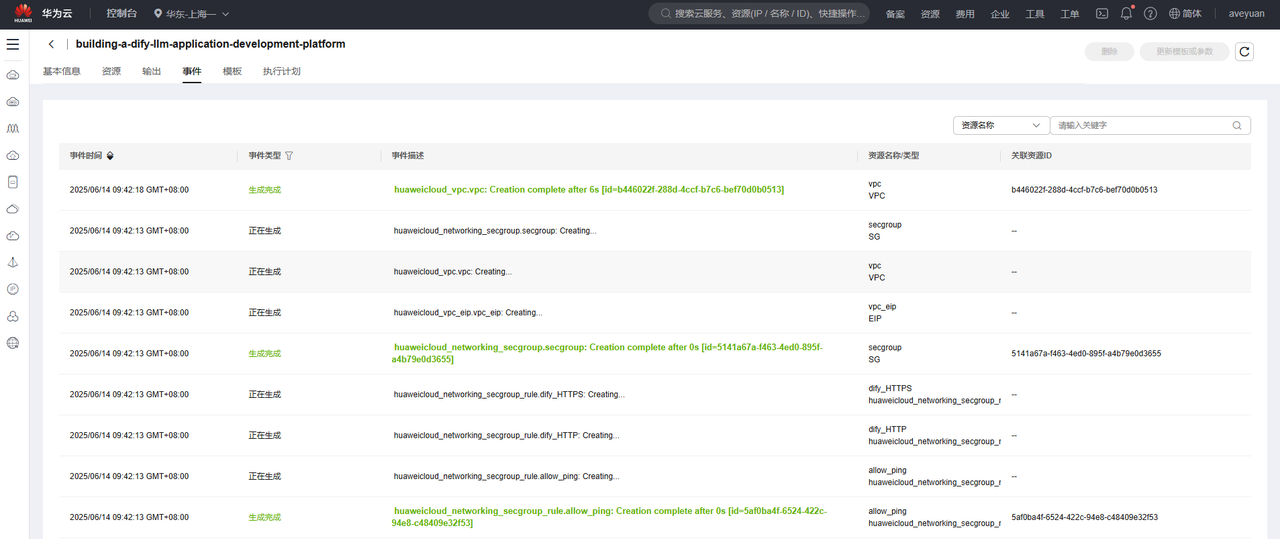The image size is (1280, 539).
Task: Switch to the 基本信息 tab
Action: coord(62,72)
